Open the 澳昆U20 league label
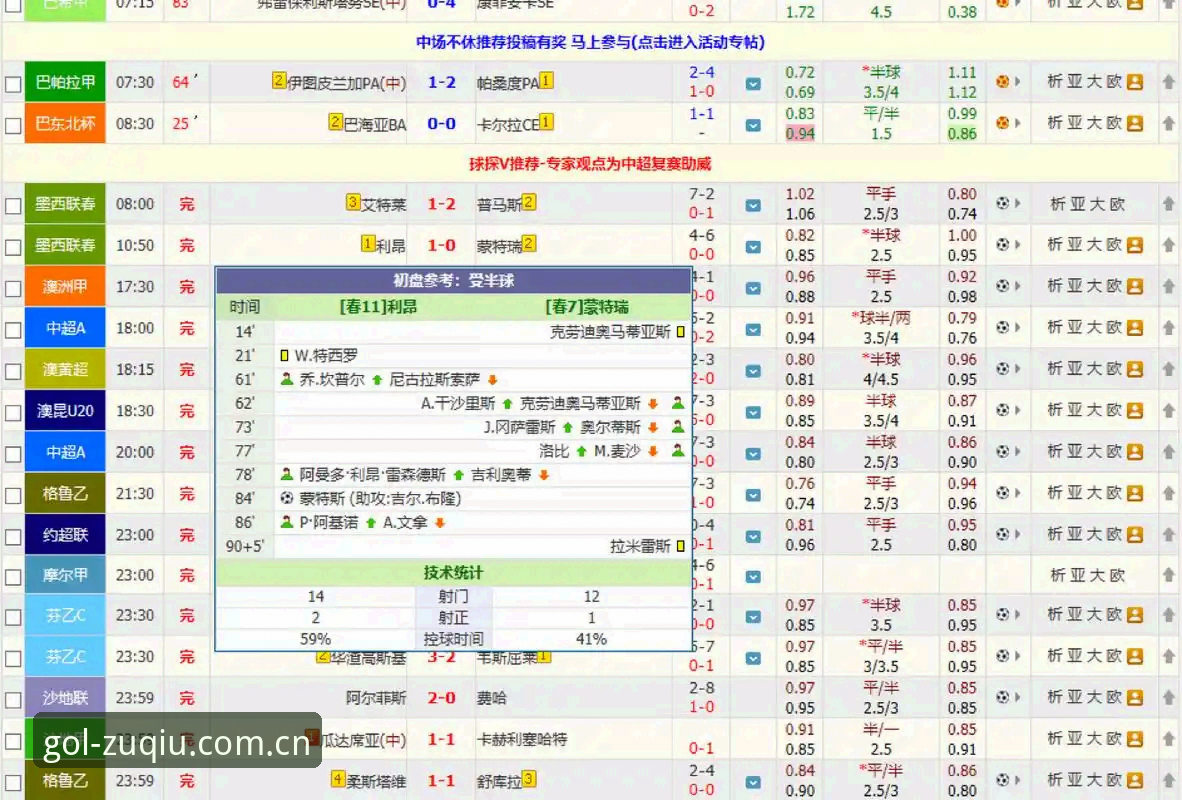This screenshot has width=1182, height=800. [65, 410]
